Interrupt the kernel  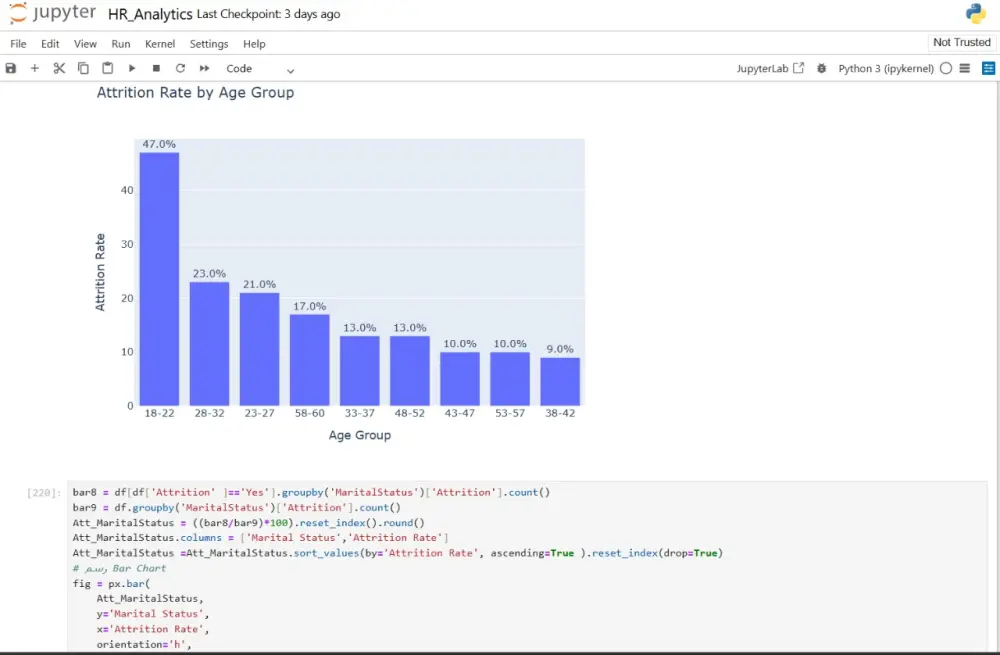click(x=155, y=68)
